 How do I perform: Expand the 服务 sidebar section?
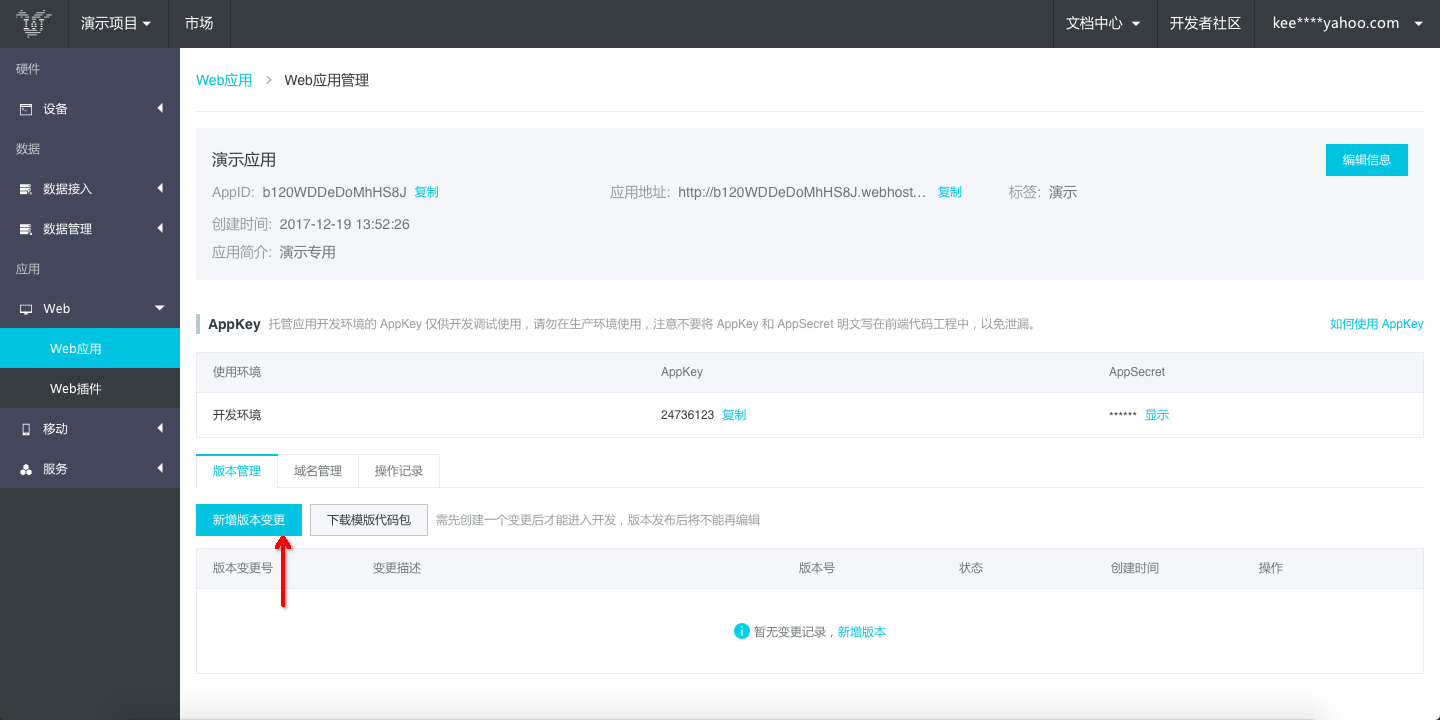[x=160, y=468]
